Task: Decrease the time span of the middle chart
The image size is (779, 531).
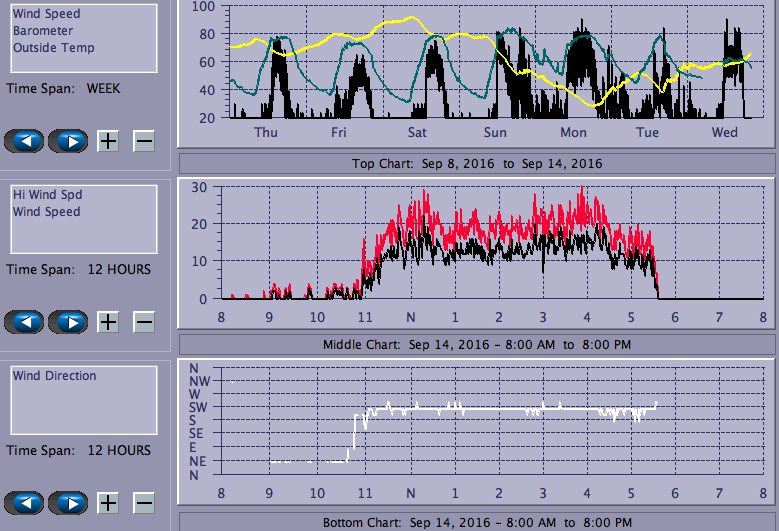Action: 144,322
